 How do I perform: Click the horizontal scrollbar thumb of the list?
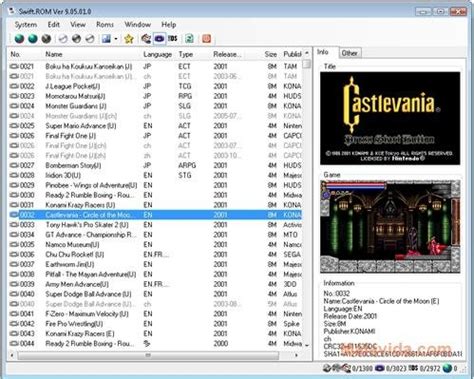[148, 355]
